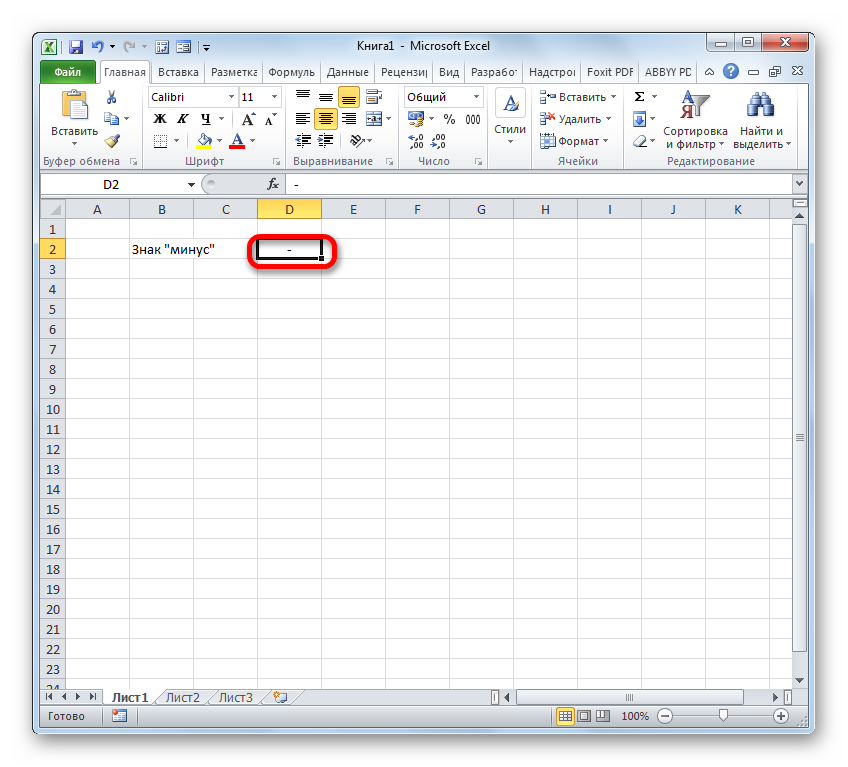Switch to Page Break Preview in status bar
The image size is (848, 767).
[603, 716]
